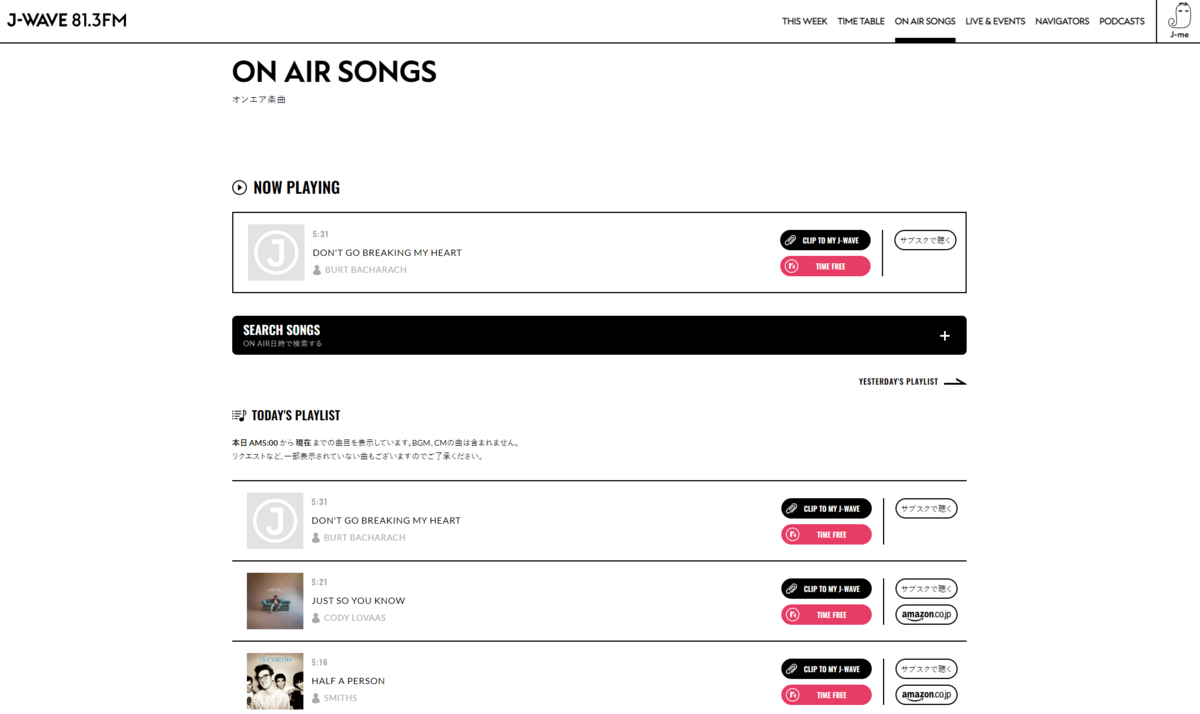Click the J-WAVE 81.3FM logo
Image resolution: width=1200 pixels, height=714 pixels.
point(67,20)
